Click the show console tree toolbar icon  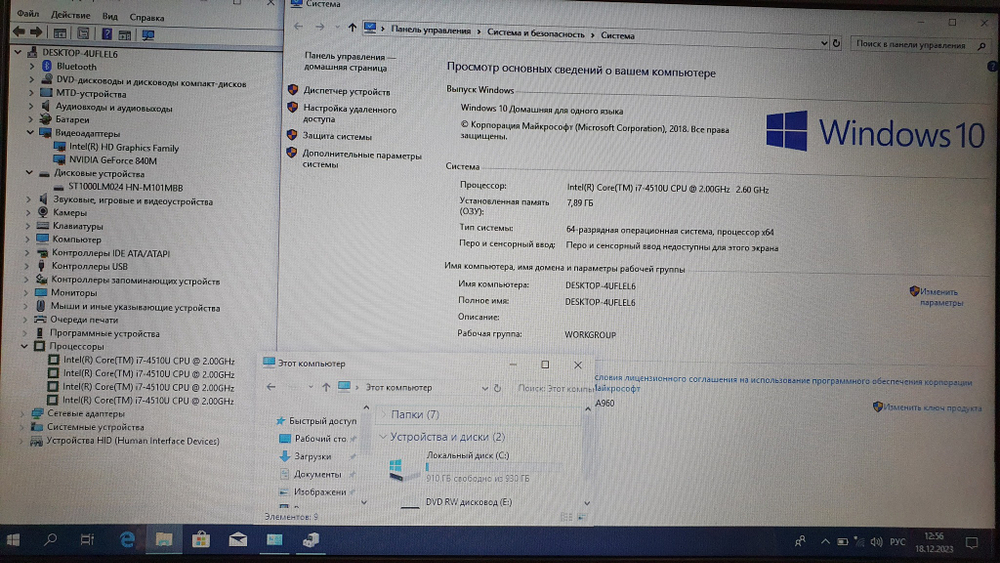click(x=60, y=33)
